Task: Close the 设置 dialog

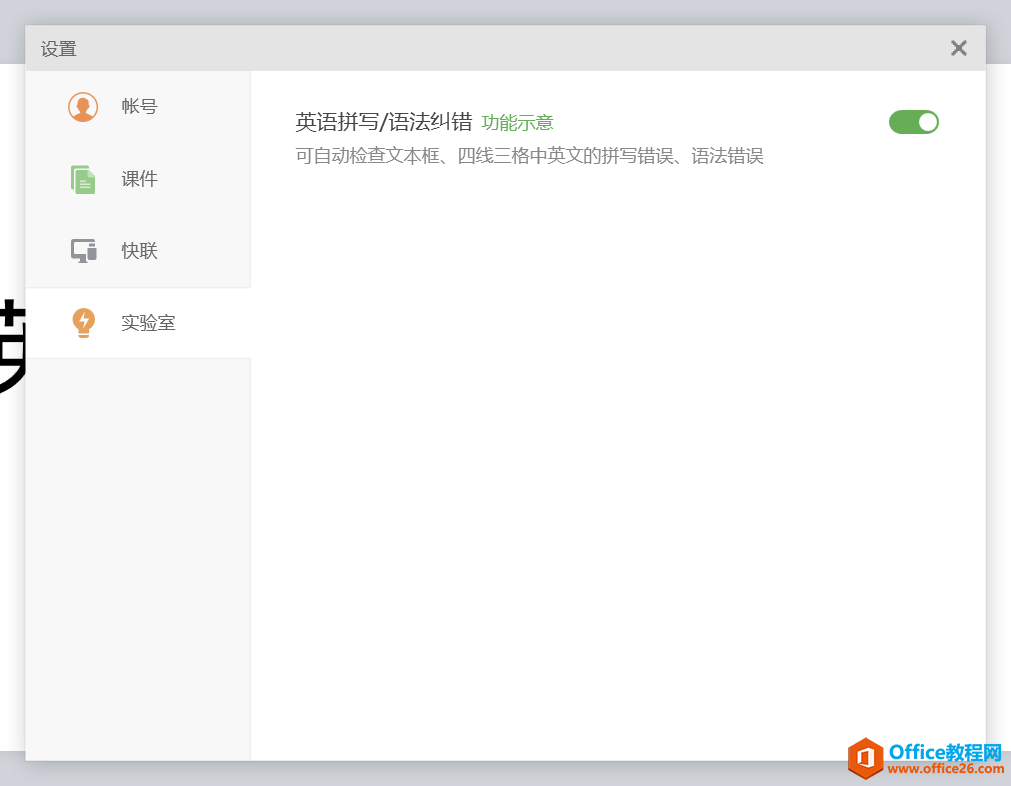Action: [959, 48]
